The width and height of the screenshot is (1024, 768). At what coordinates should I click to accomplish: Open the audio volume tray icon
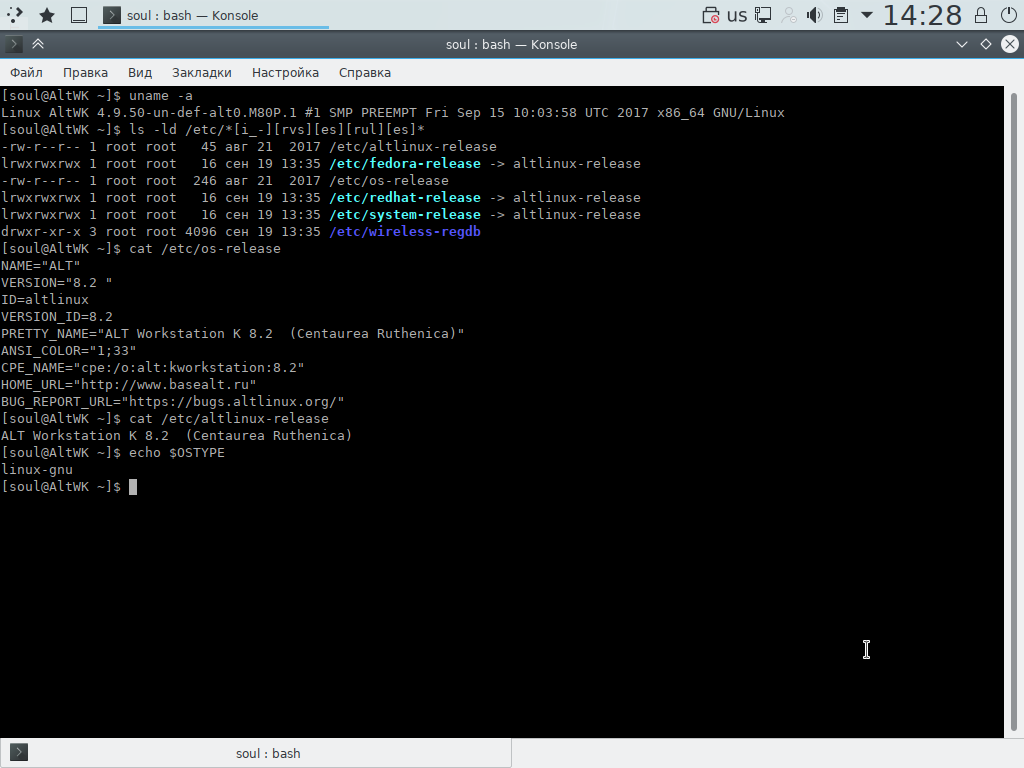point(814,15)
